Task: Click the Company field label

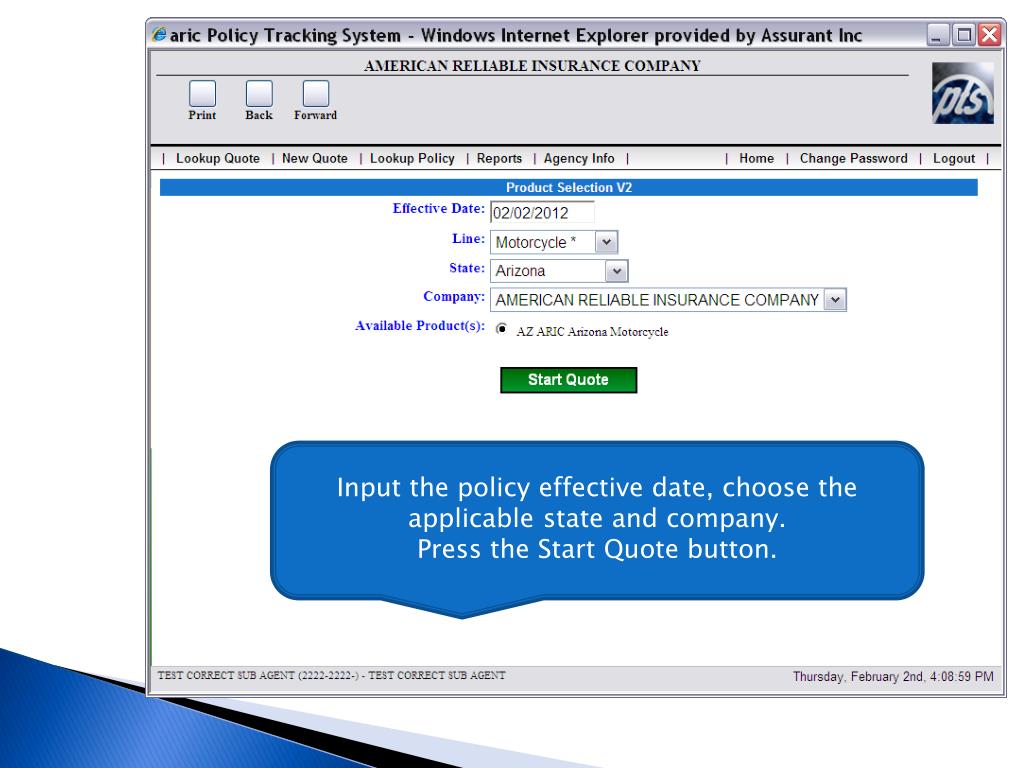Action: coord(454,296)
